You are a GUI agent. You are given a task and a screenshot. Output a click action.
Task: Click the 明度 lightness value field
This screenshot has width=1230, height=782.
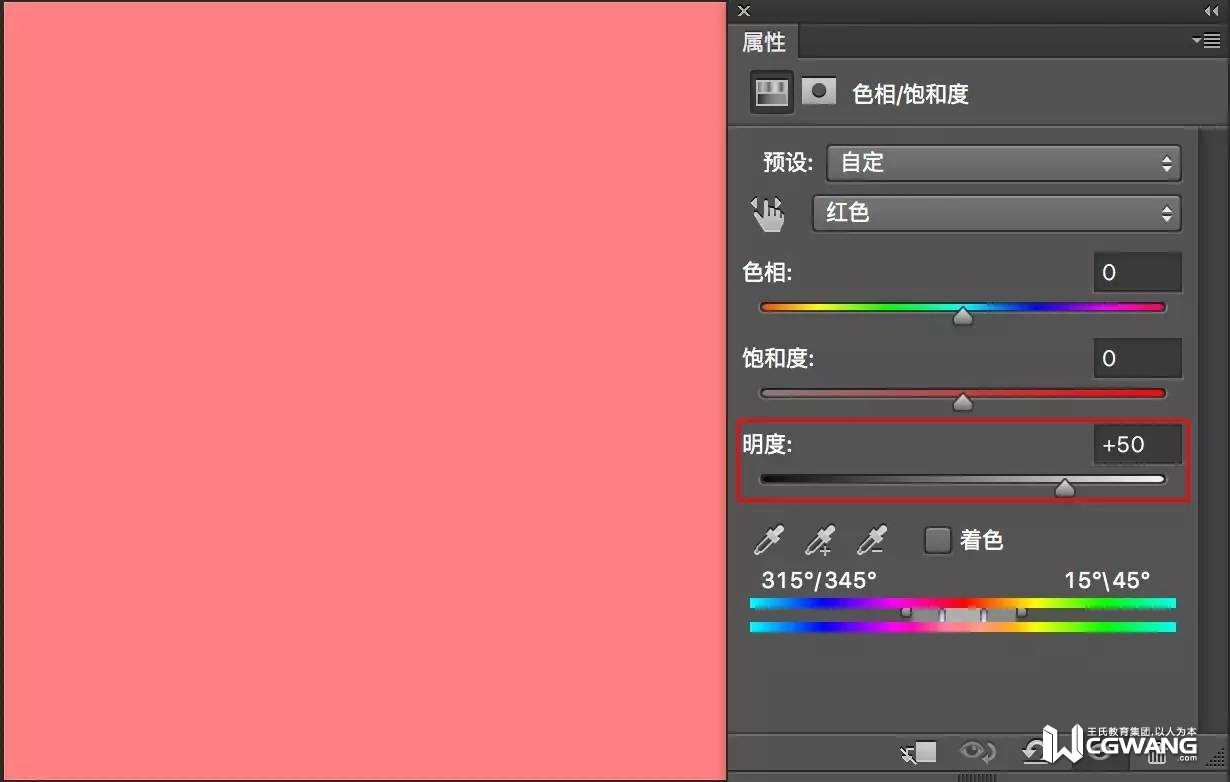(1137, 444)
